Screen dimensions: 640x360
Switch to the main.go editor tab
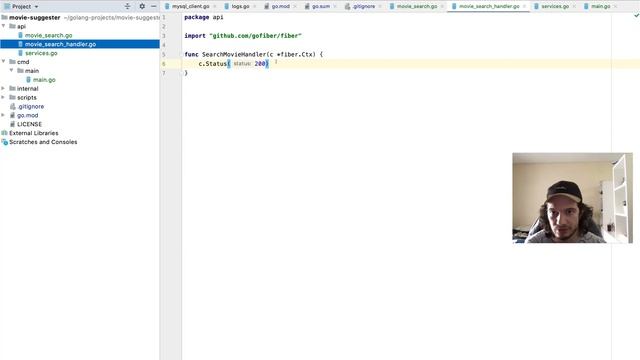point(600,7)
